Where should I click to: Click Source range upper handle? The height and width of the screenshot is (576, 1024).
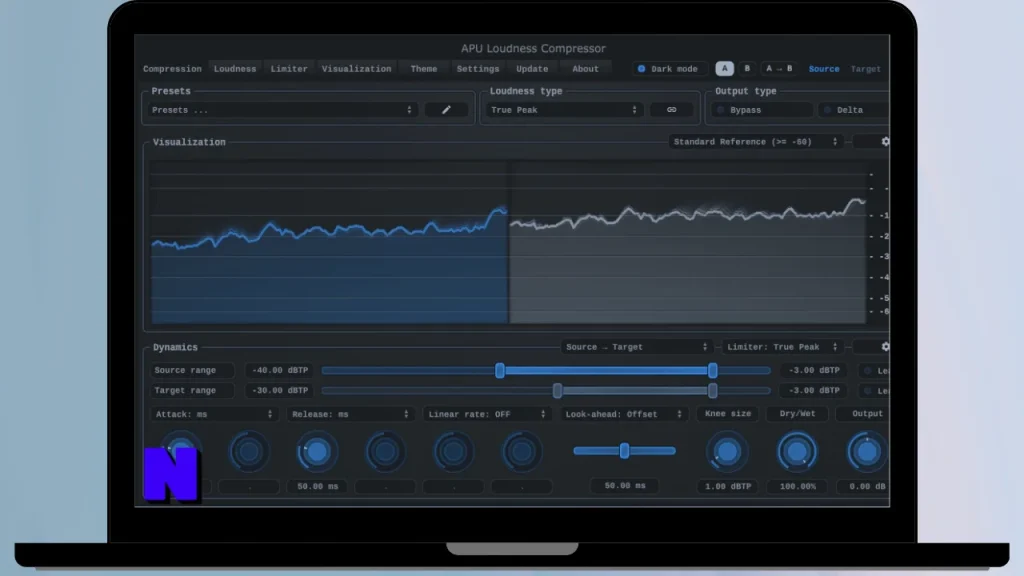click(712, 370)
